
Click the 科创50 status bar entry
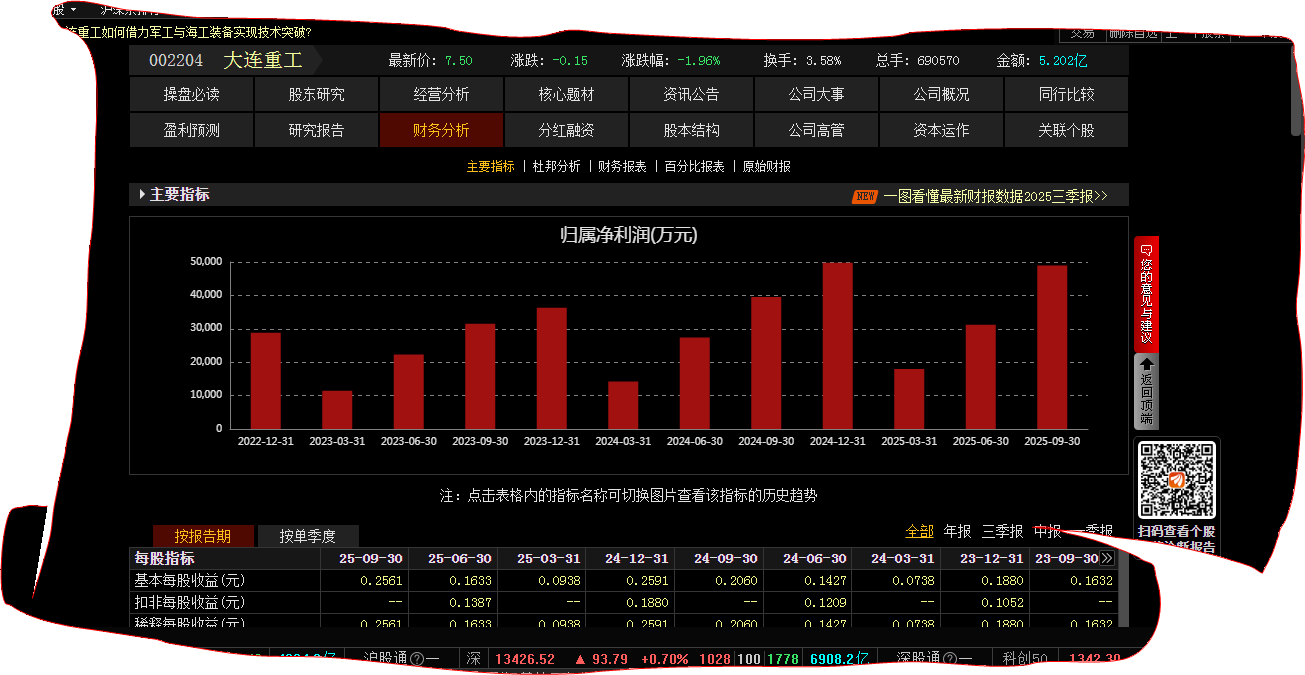(x=1025, y=659)
